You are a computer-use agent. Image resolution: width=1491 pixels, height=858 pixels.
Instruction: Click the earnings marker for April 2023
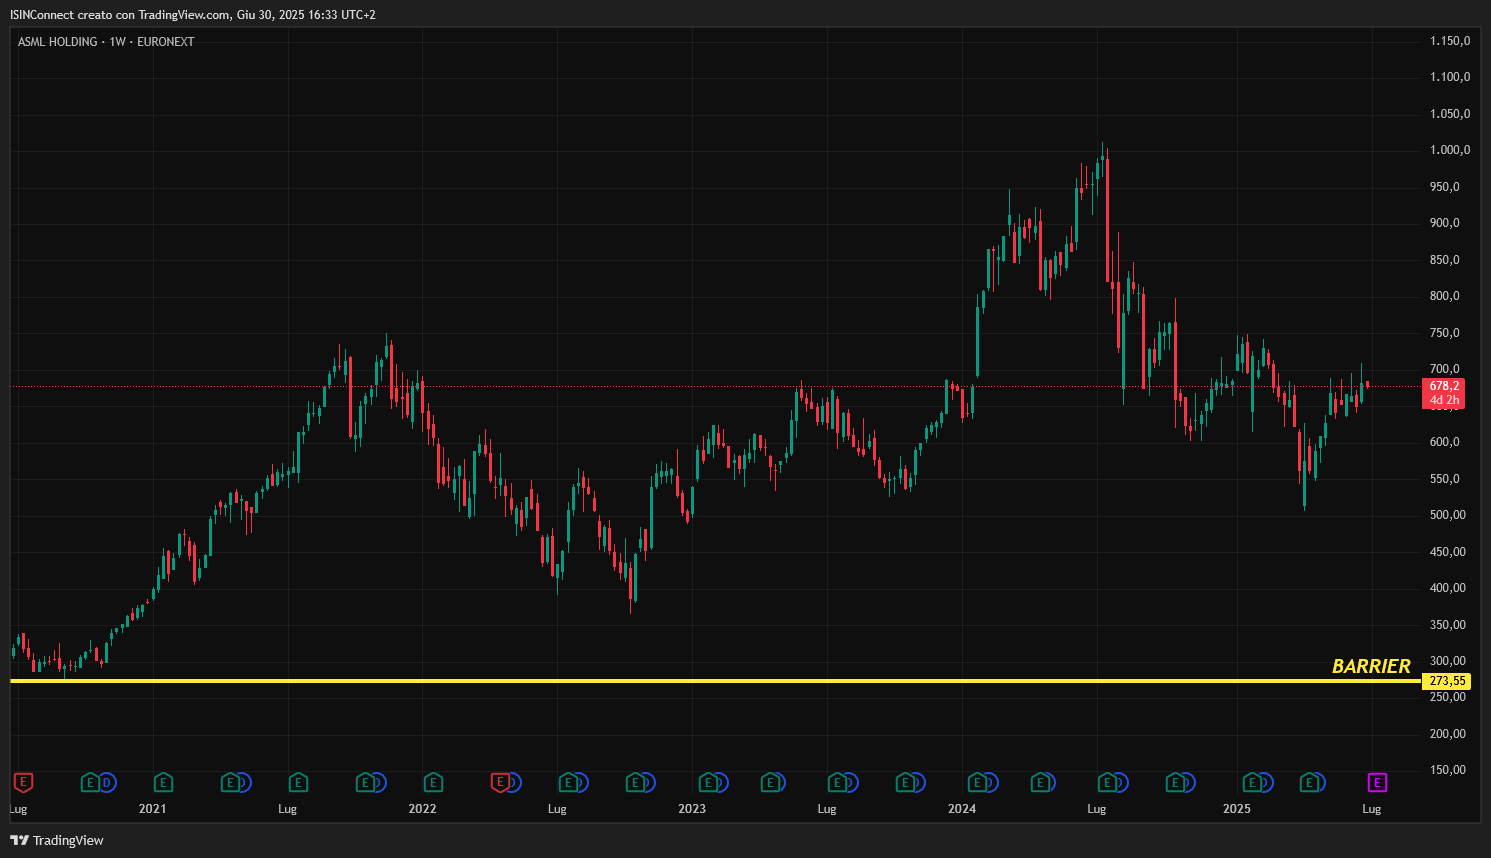click(770, 782)
